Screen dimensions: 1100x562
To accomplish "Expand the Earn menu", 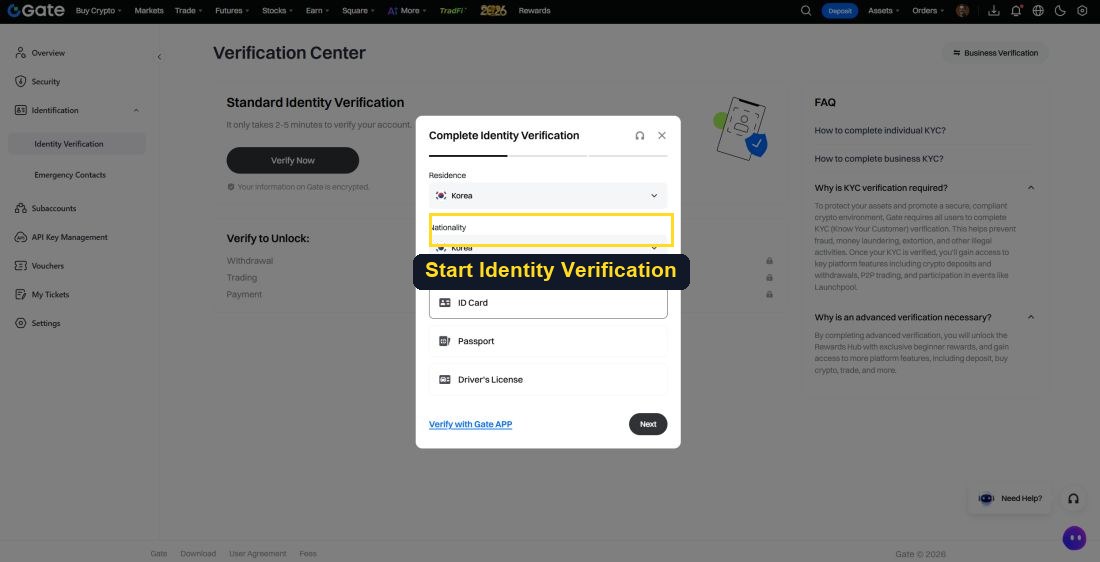I will coord(318,11).
